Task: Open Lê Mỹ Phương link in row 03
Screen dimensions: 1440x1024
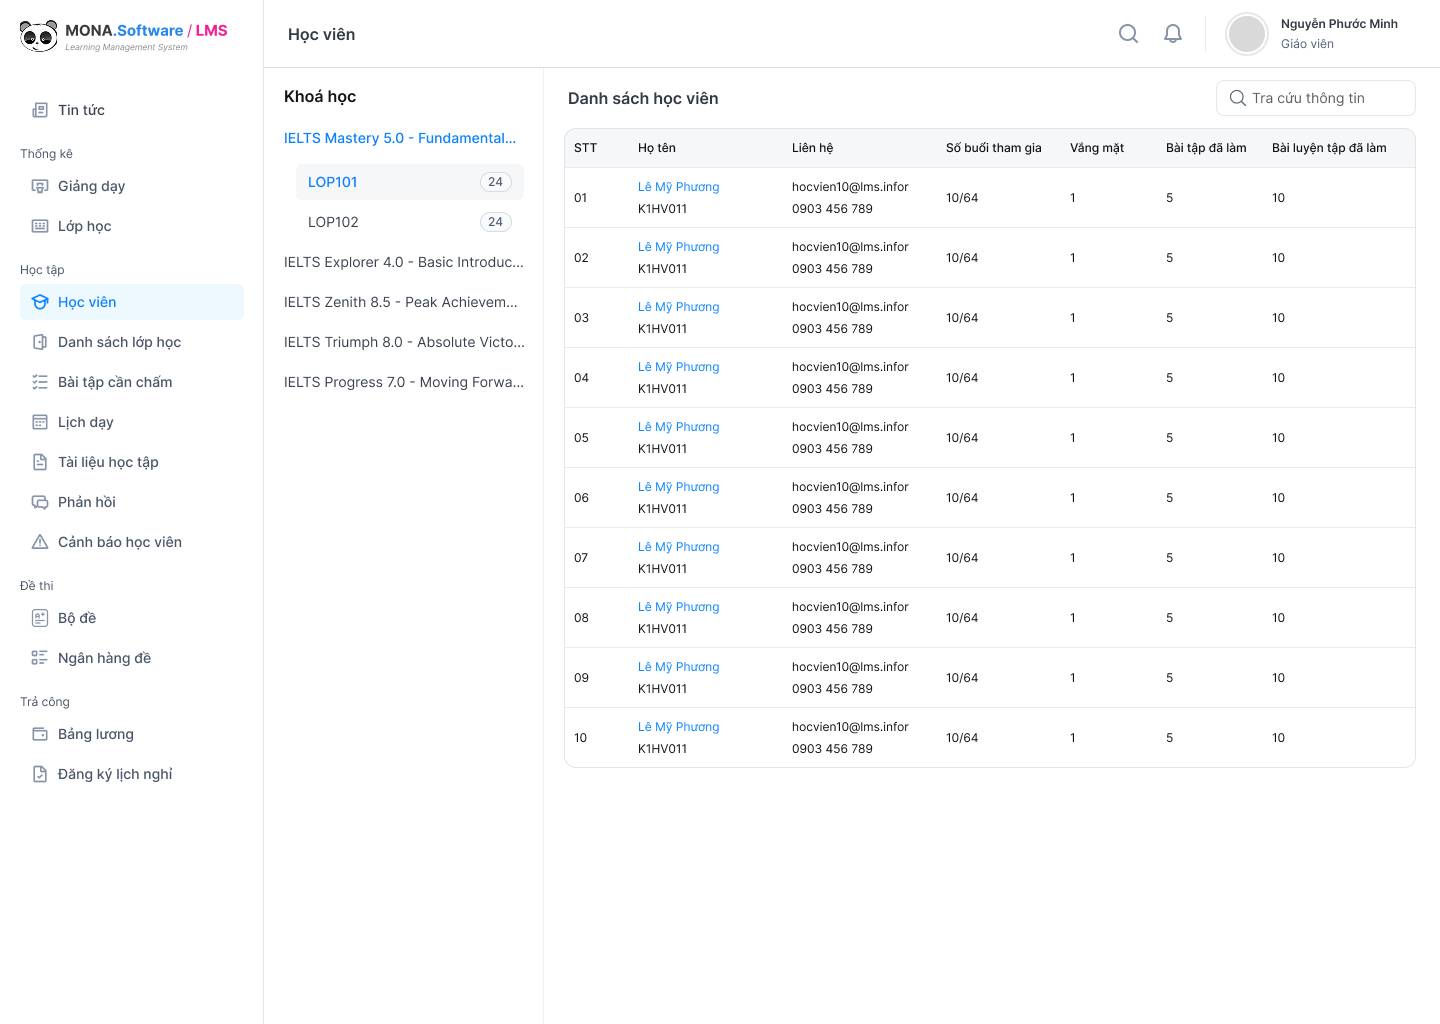Action: [679, 307]
